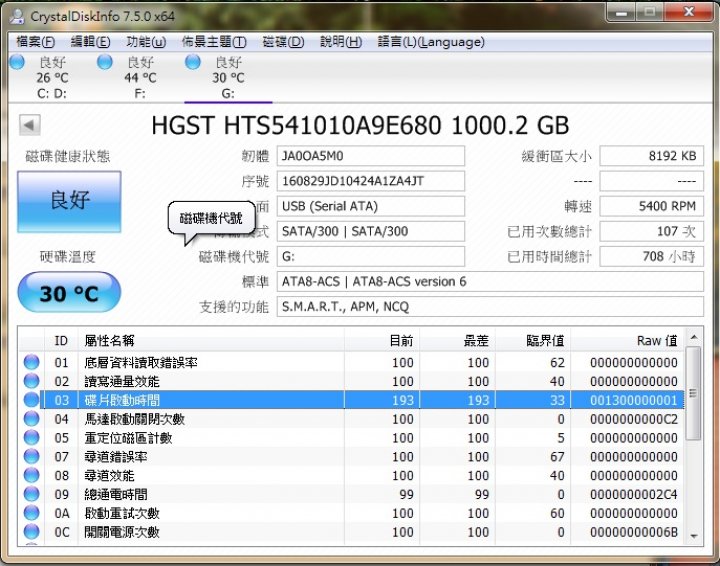Open the 編輯(E) menu
Viewport: 720px width, 566px height.
[x=90, y=42]
